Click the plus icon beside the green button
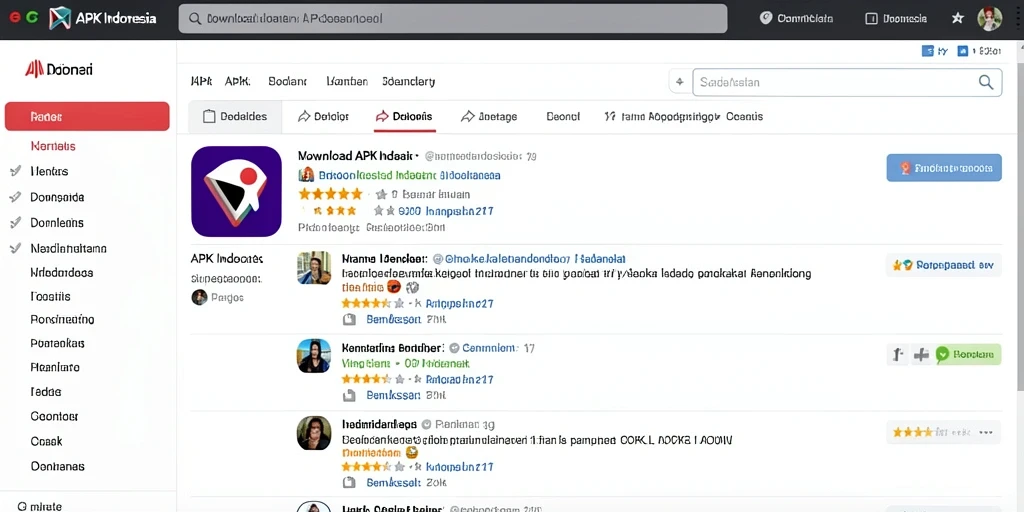 921,355
